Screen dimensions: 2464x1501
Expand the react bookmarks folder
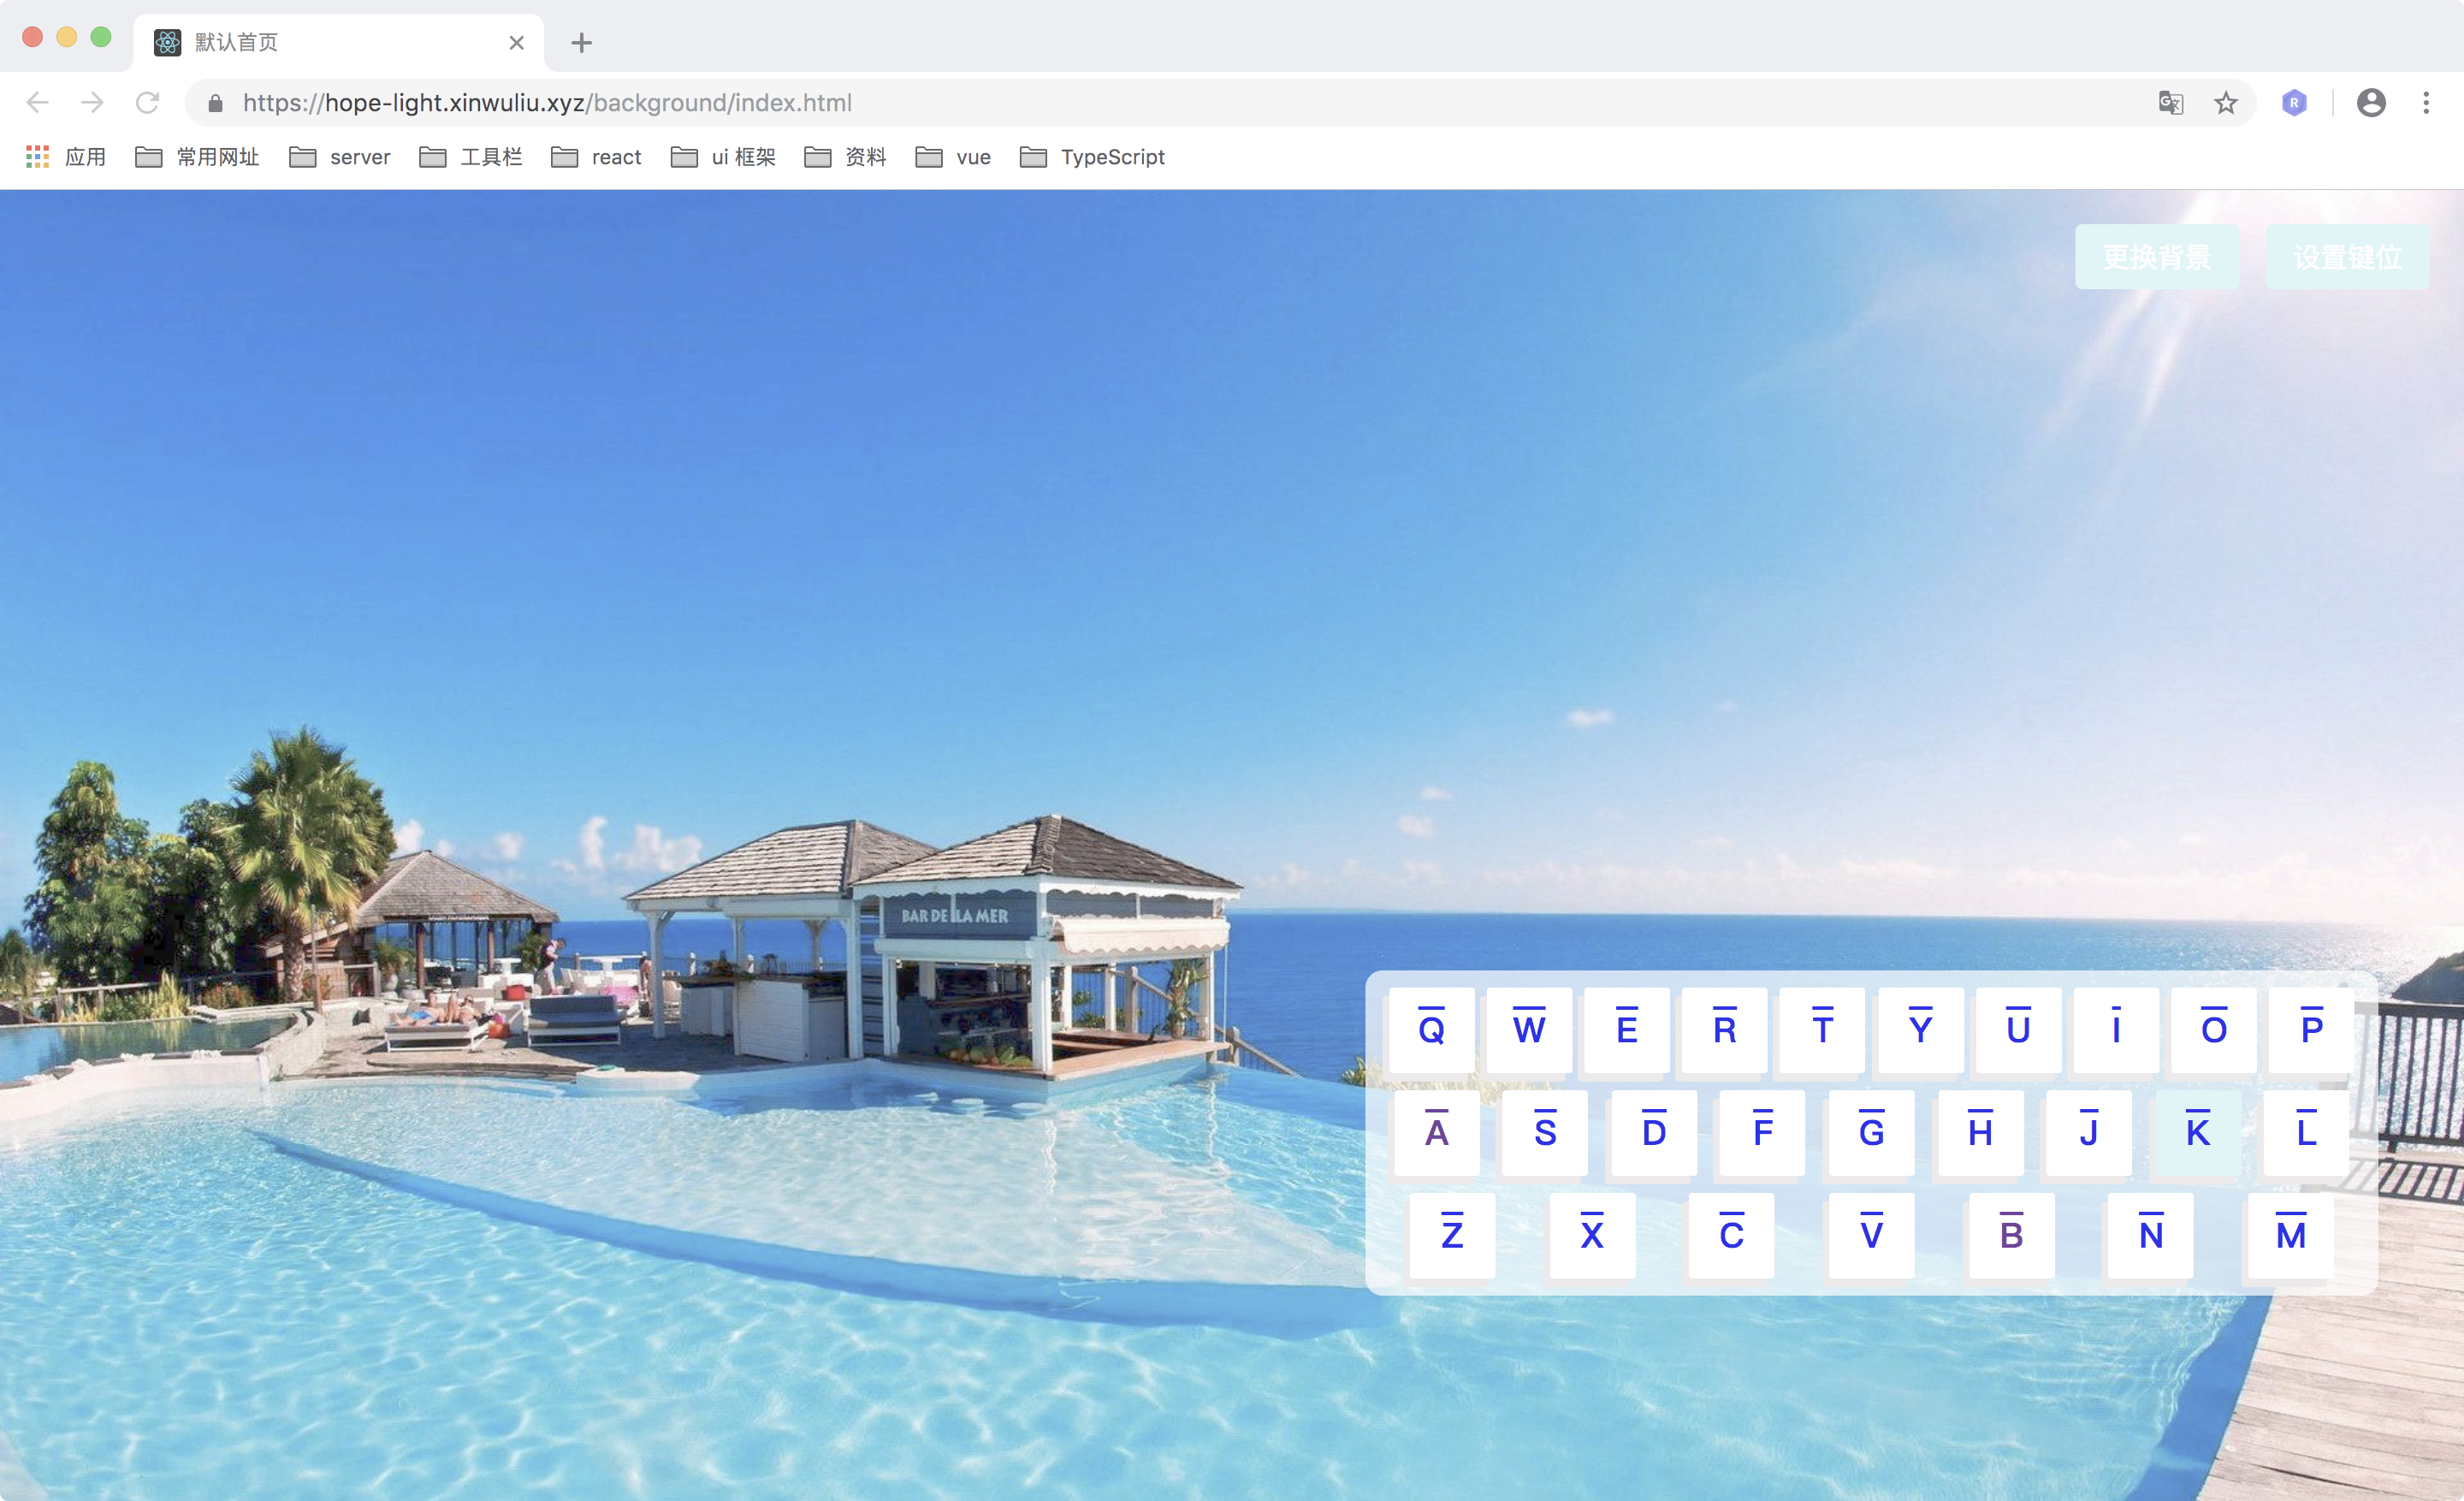pos(597,157)
